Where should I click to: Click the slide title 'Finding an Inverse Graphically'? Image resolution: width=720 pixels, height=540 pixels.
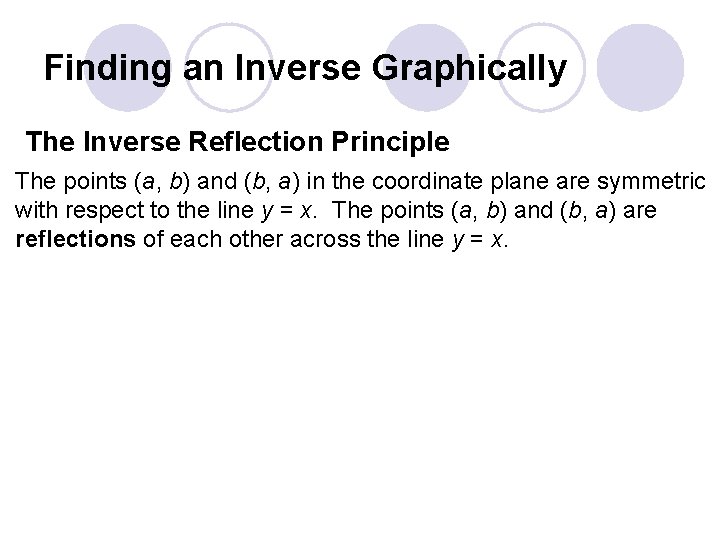(305, 68)
